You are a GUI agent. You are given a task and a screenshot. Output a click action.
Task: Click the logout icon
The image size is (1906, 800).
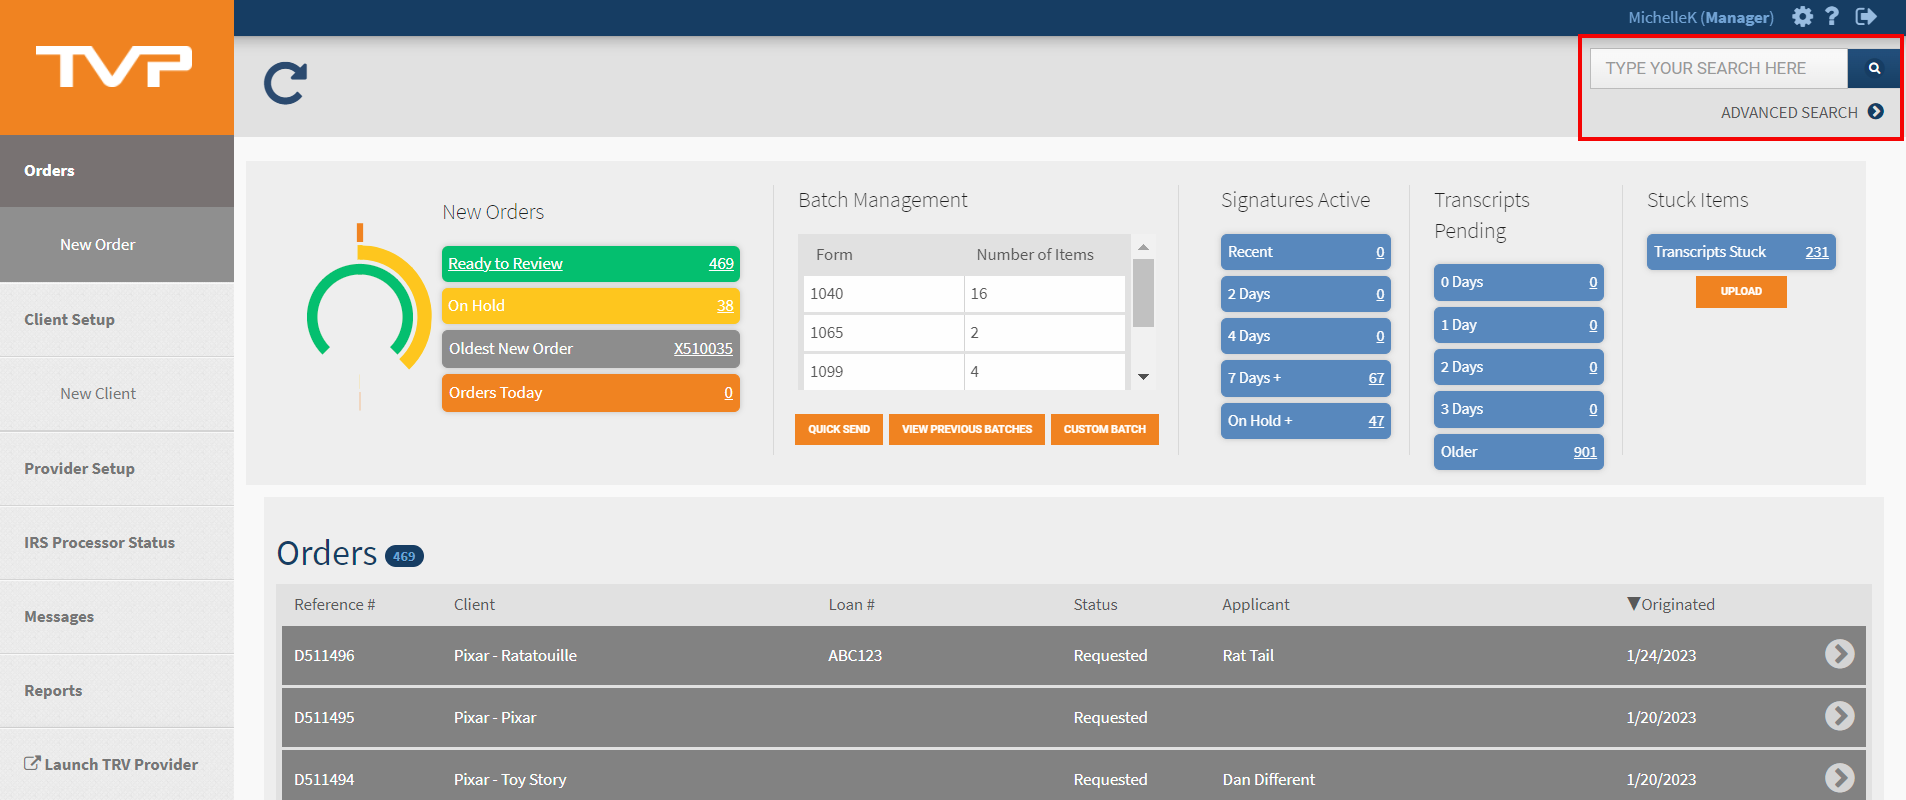[x=1866, y=16]
